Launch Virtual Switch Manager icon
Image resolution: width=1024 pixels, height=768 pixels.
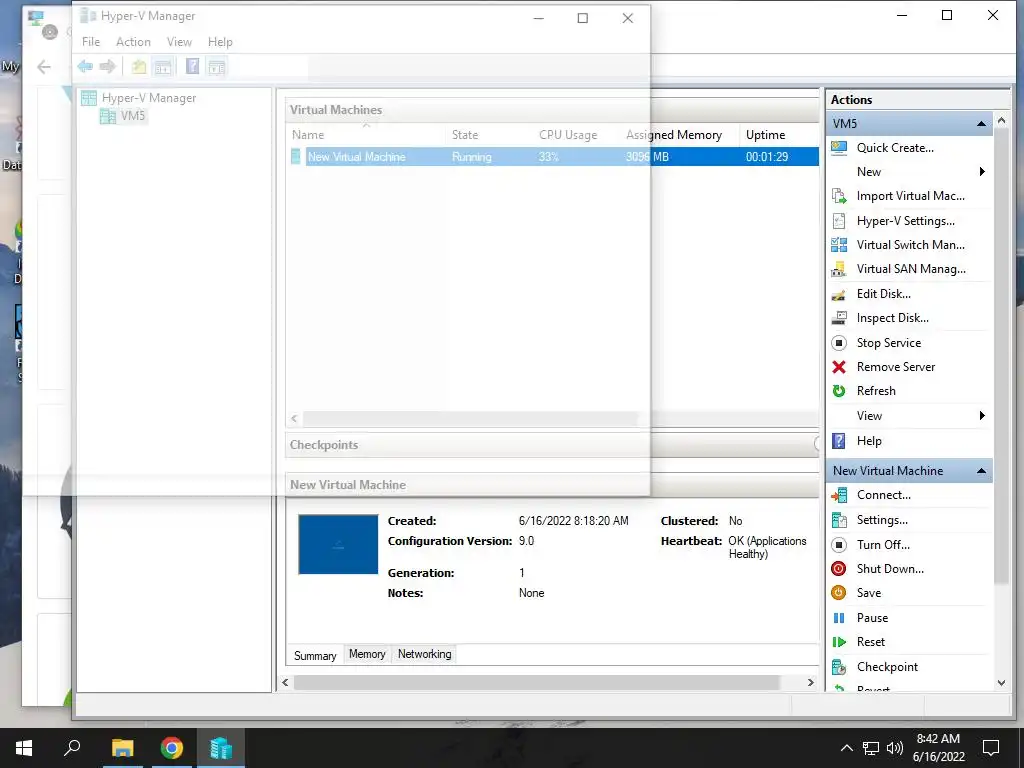click(839, 245)
